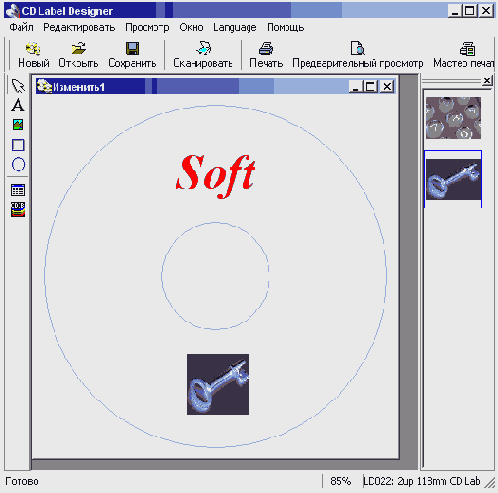Select the text tool A
This screenshot has height=493, width=498.
(18, 105)
